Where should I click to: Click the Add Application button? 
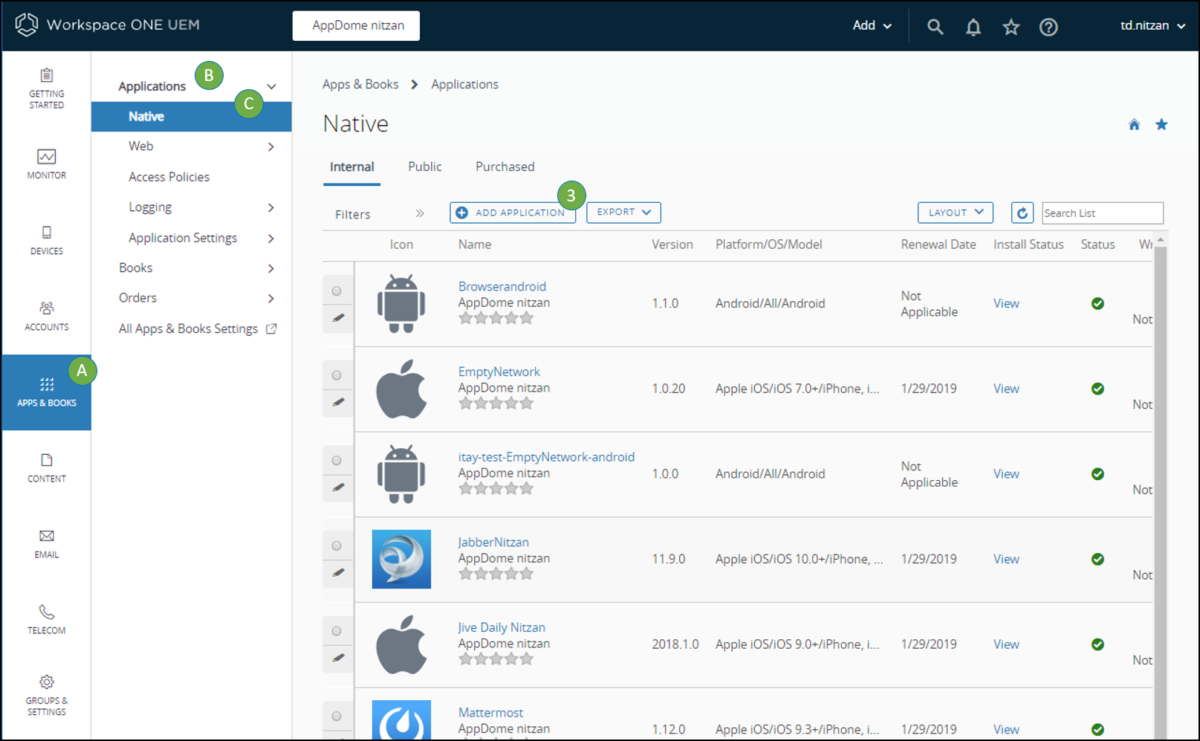click(x=512, y=212)
